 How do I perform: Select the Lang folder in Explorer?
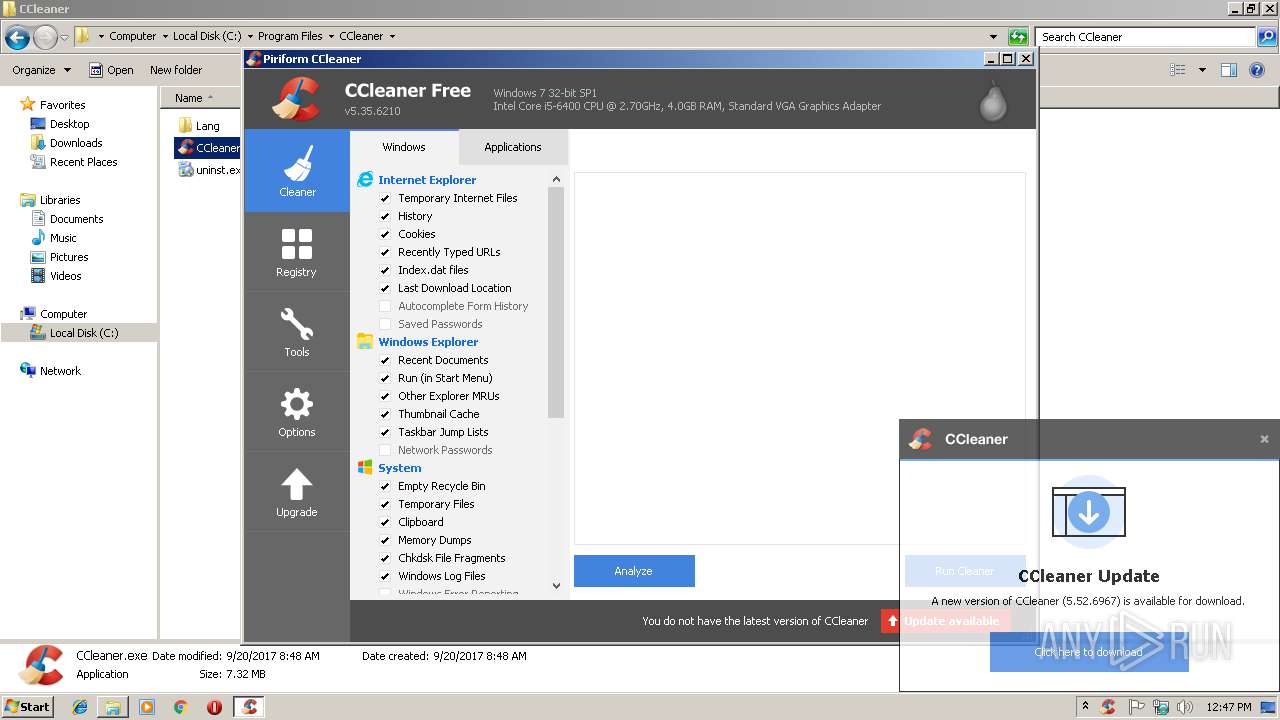[x=198, y=126]
